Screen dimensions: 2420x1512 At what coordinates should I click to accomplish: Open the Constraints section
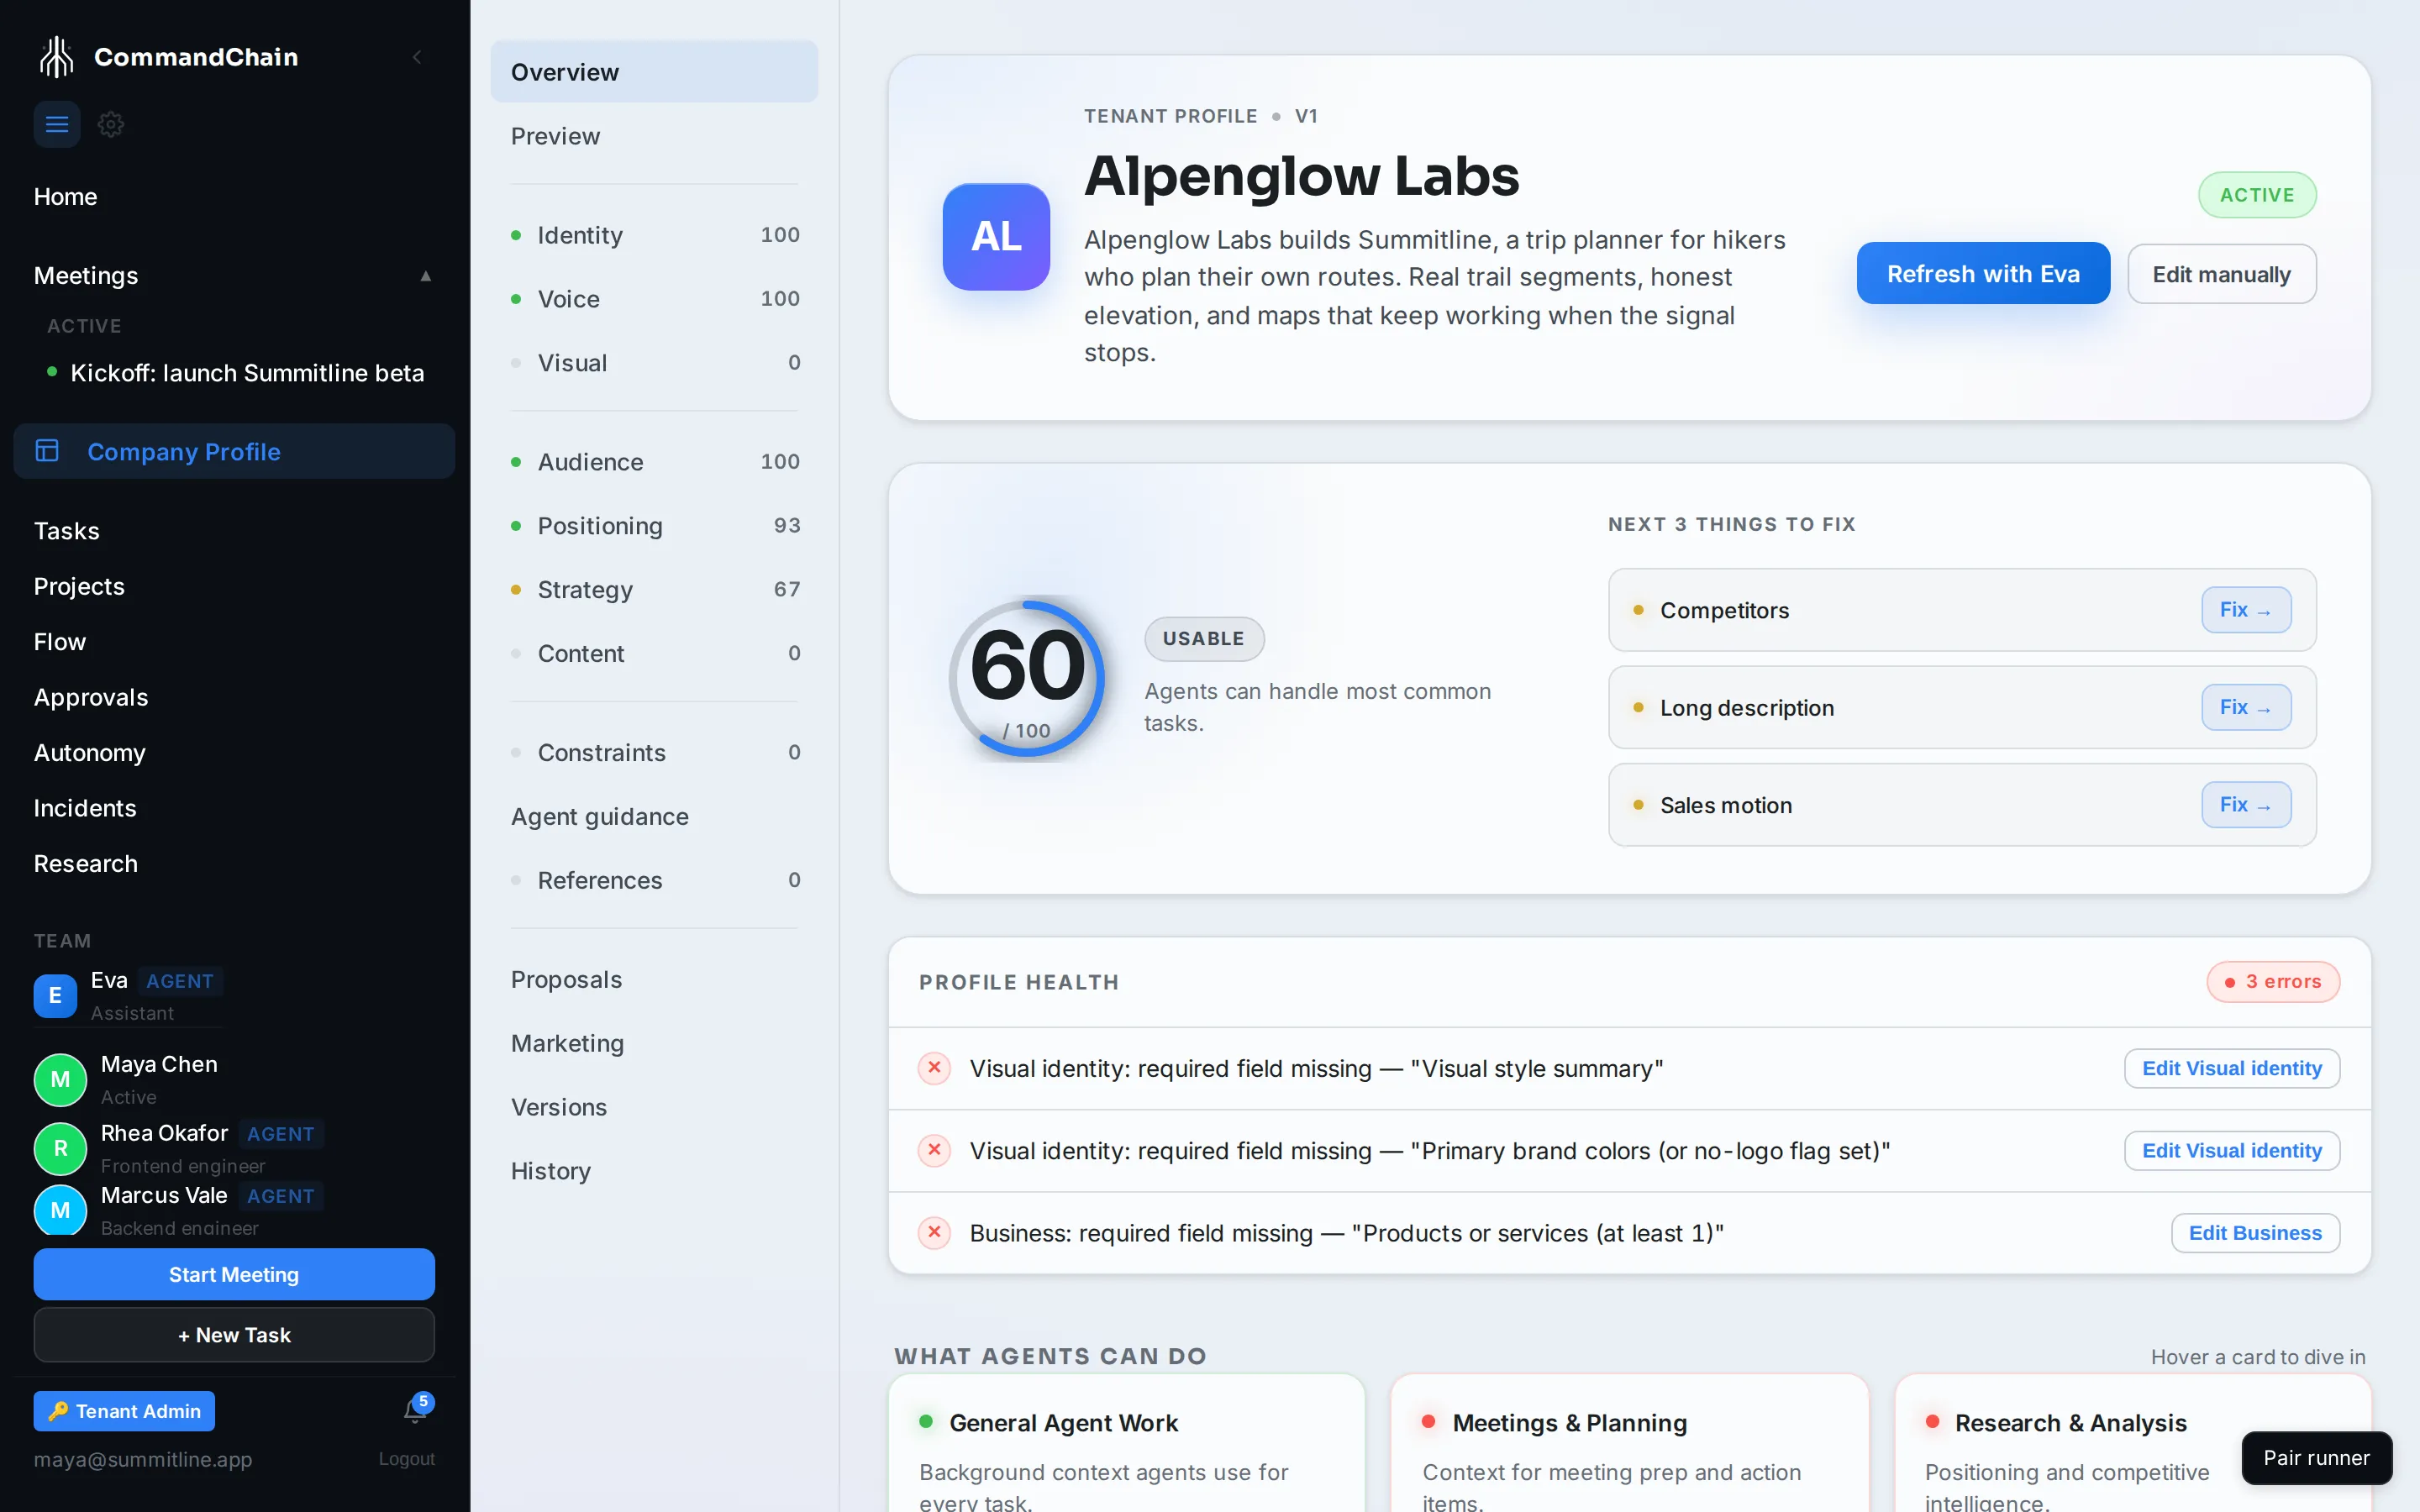pyautogui.click(x=654, y=753)
